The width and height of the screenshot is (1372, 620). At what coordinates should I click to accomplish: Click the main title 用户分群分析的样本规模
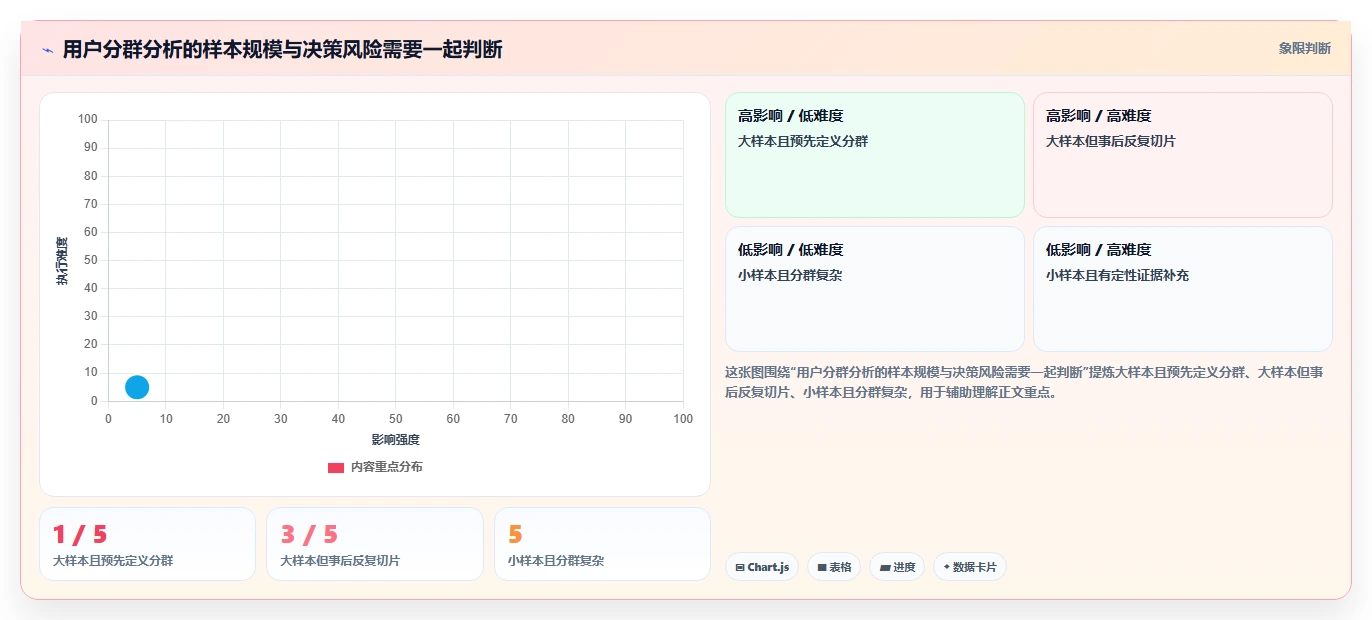(283, 49)
